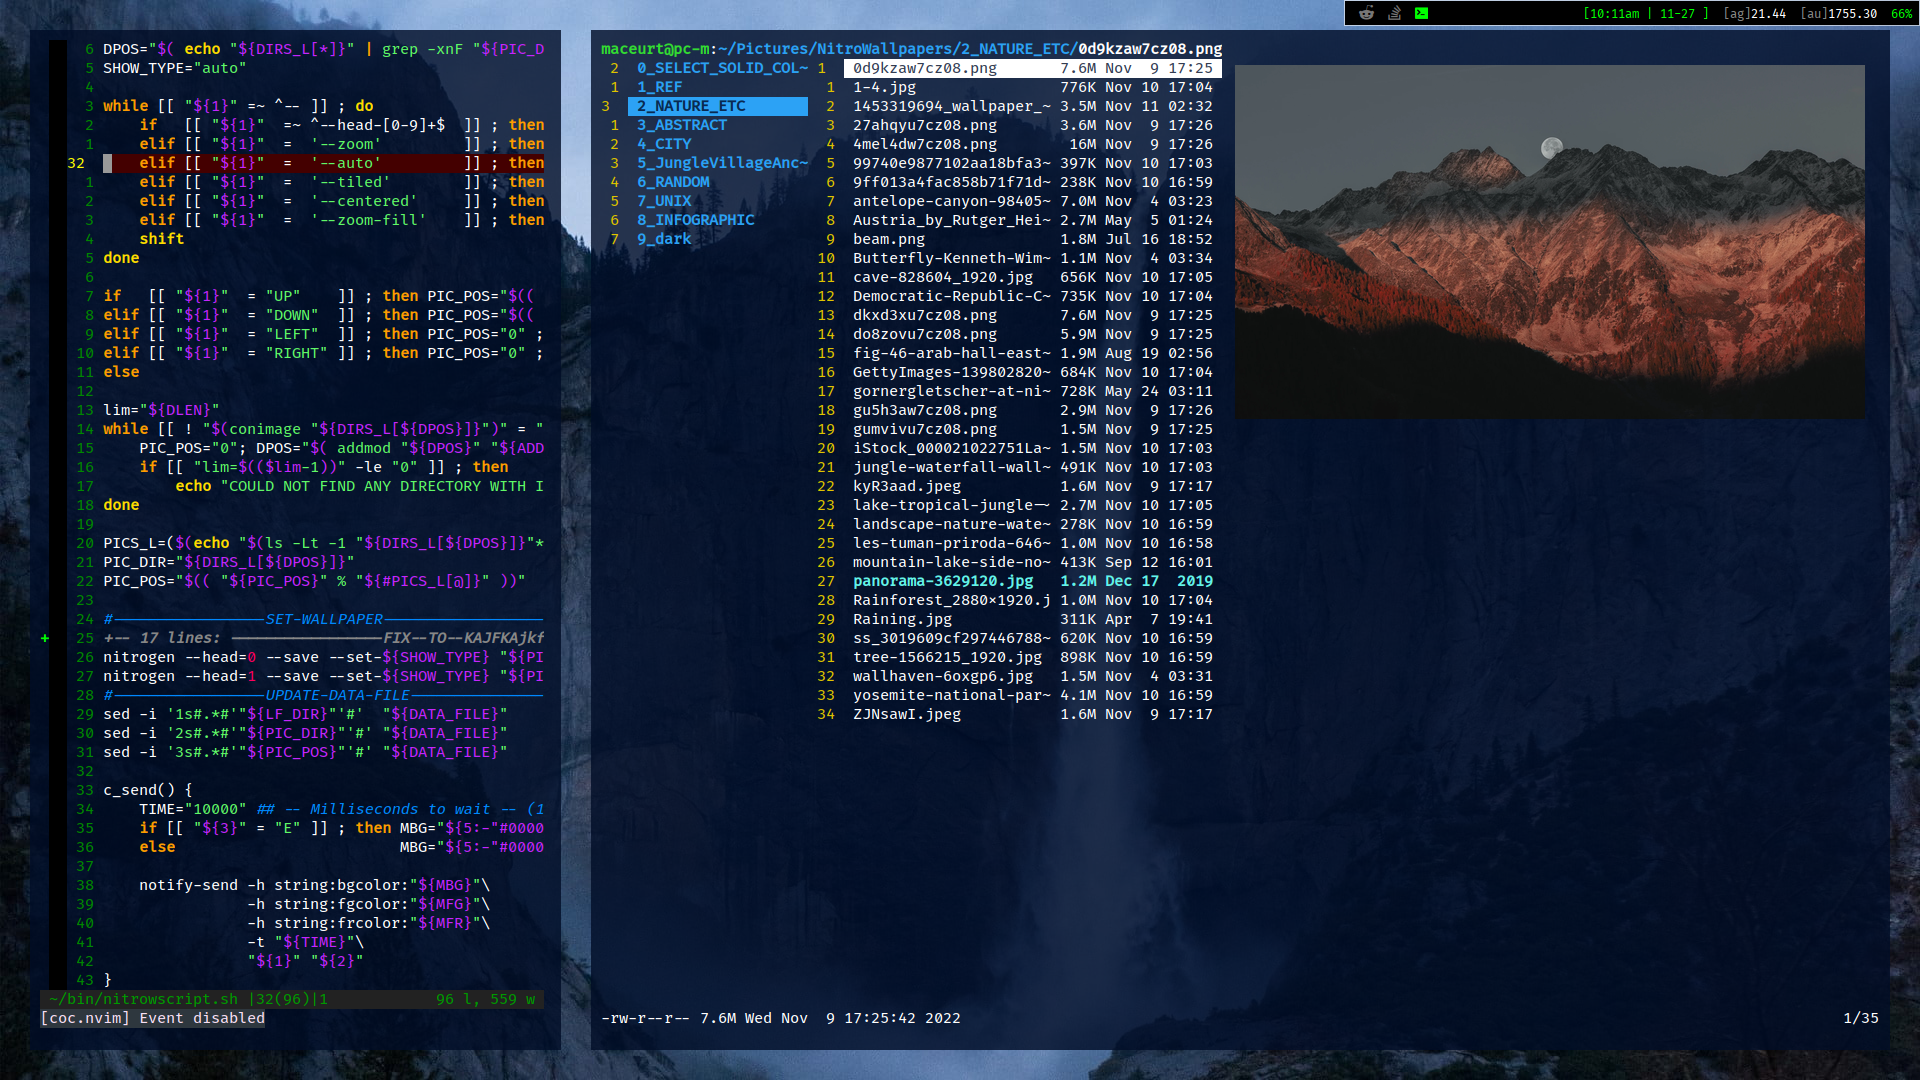Select the file yosemite-national-par~

click(1032, 695)
